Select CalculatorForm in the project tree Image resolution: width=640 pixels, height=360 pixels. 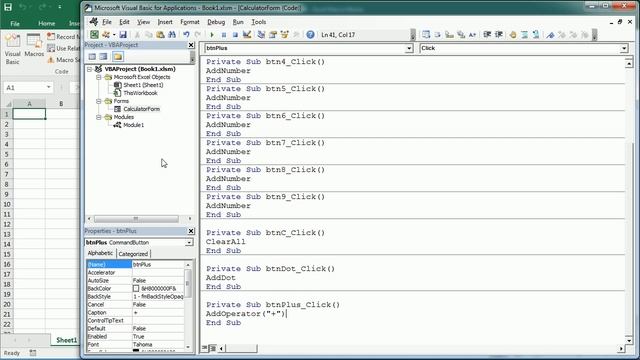(x=141, y=109)
